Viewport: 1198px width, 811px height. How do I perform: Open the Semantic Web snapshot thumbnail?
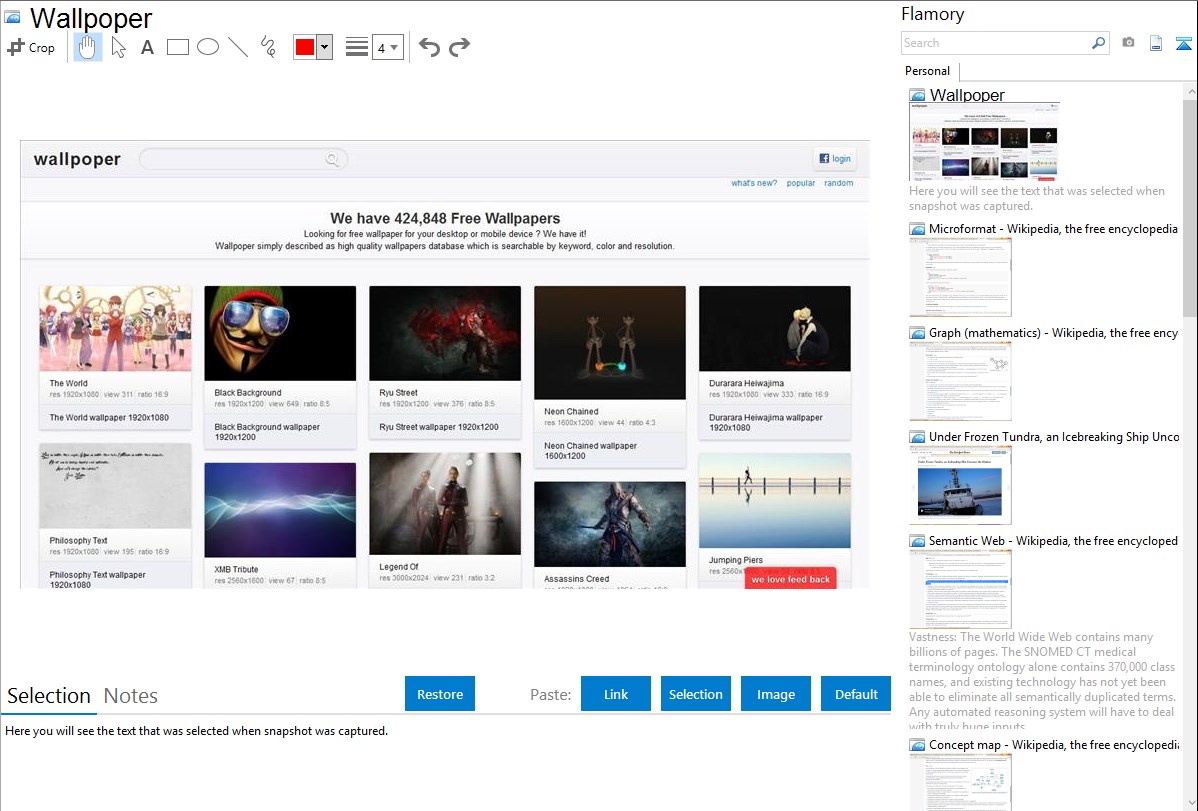pos(960,589)
